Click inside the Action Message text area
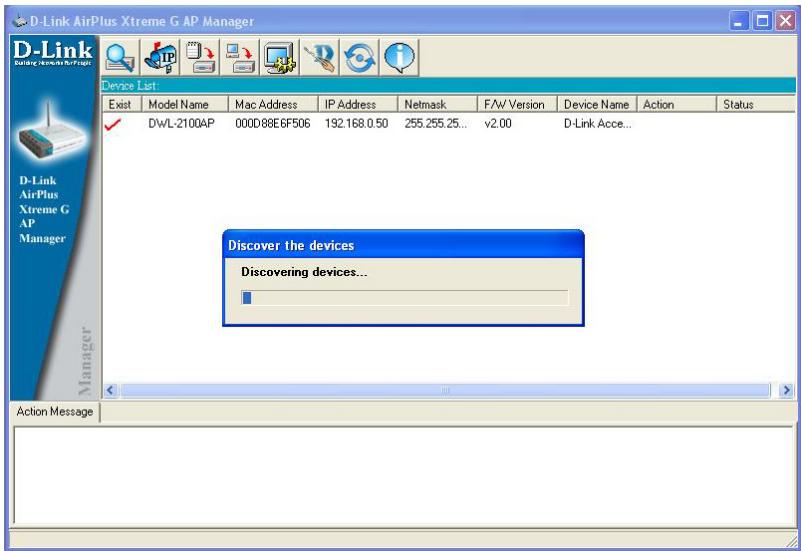The height and width of the screenshot is (551, 801). pyautogui.click(x=404, y=475)
